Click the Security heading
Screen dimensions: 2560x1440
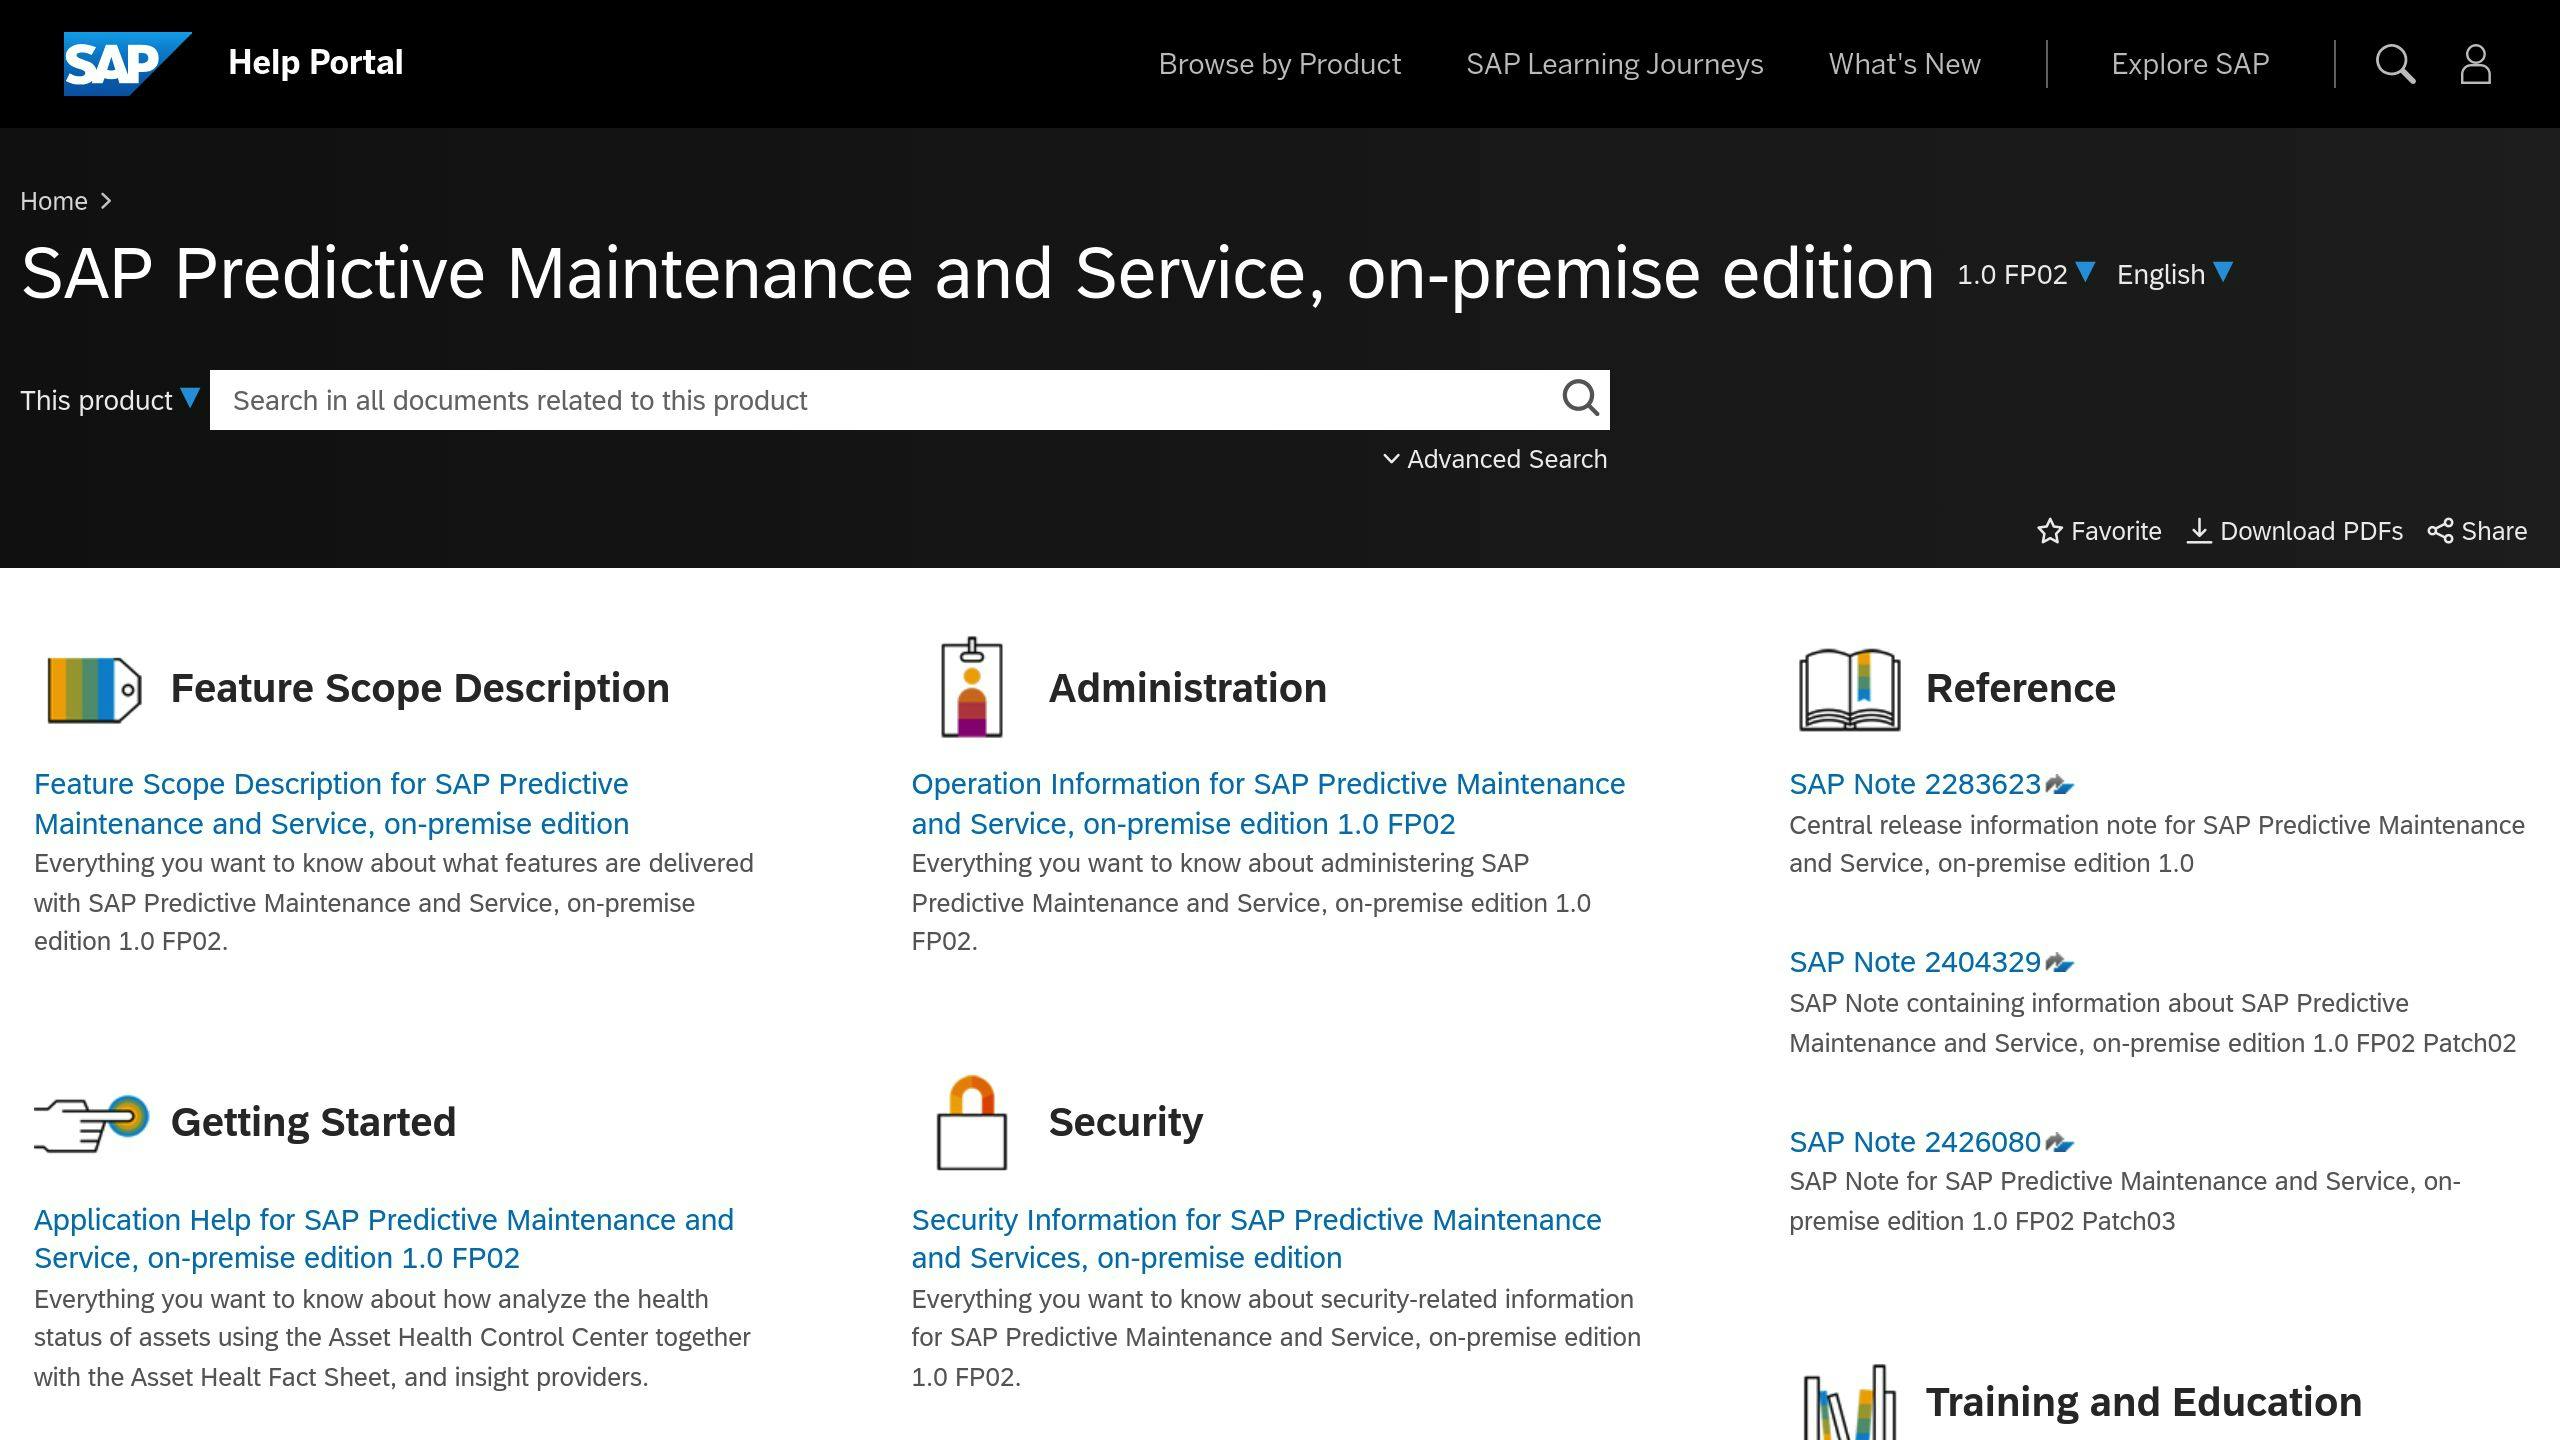point(1125,1122)
